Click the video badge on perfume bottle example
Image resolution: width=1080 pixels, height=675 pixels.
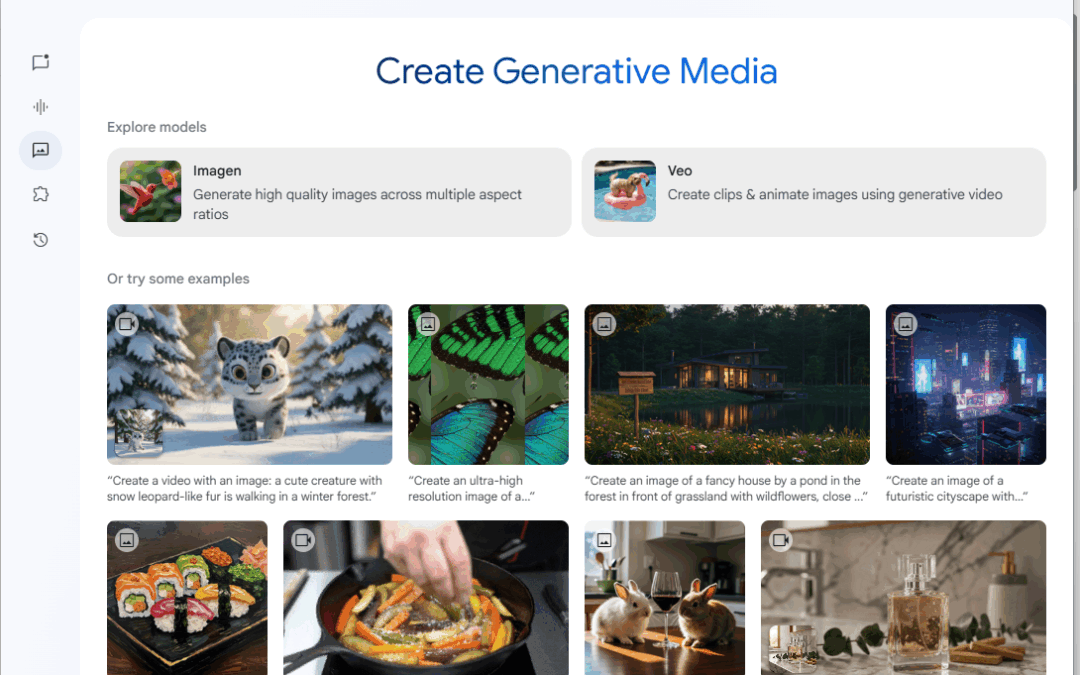tap(780, 540)
